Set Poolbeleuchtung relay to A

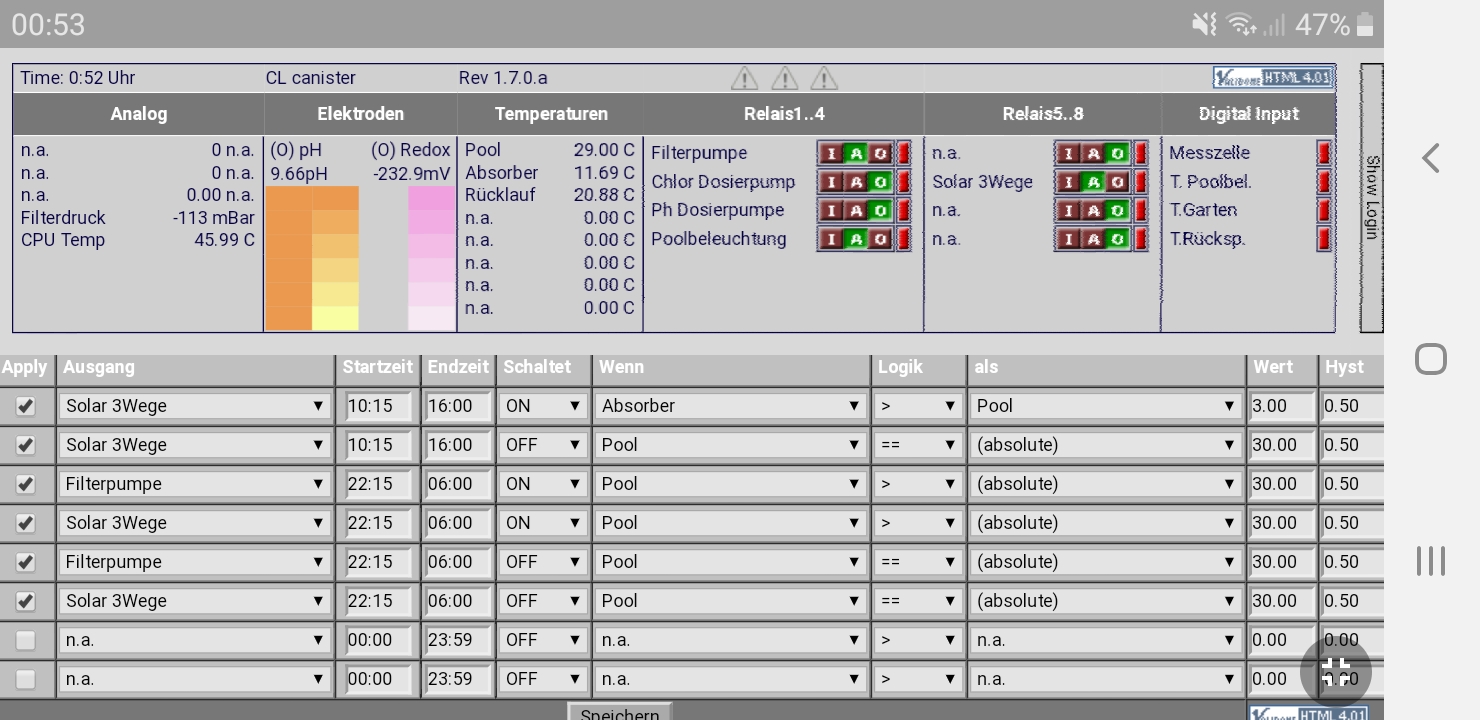pyautogui.click(x=855, y=239)
